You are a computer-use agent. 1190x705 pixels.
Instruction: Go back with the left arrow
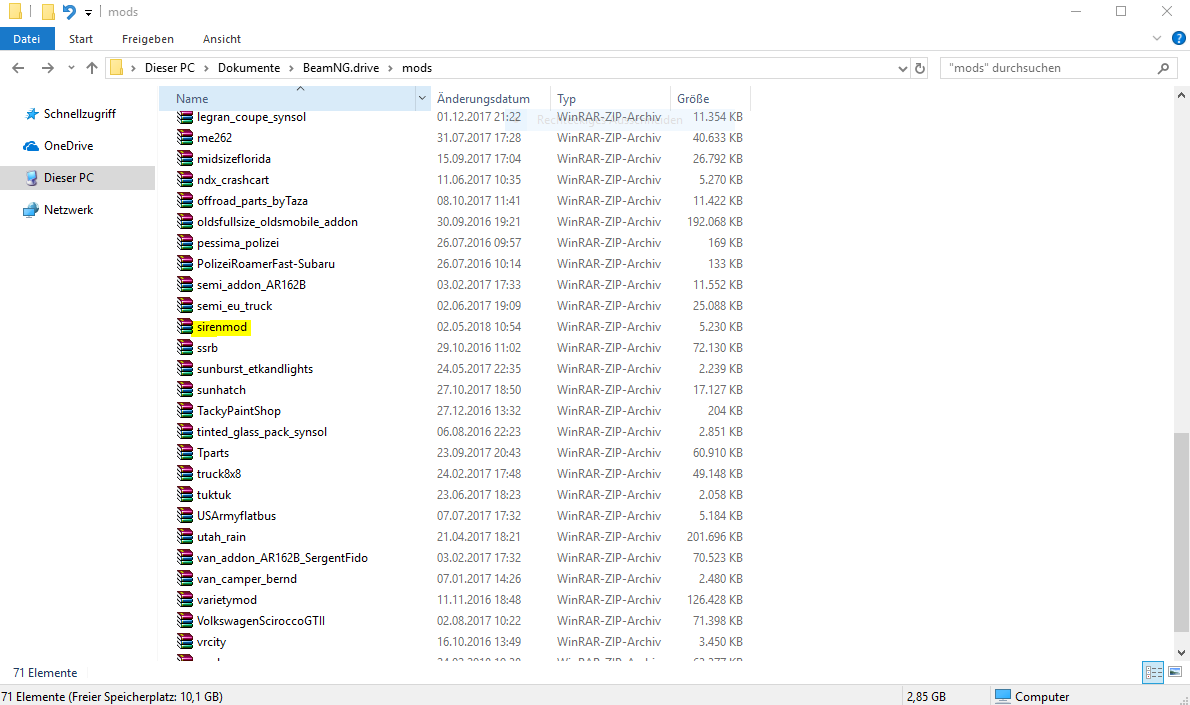point(18,68)
